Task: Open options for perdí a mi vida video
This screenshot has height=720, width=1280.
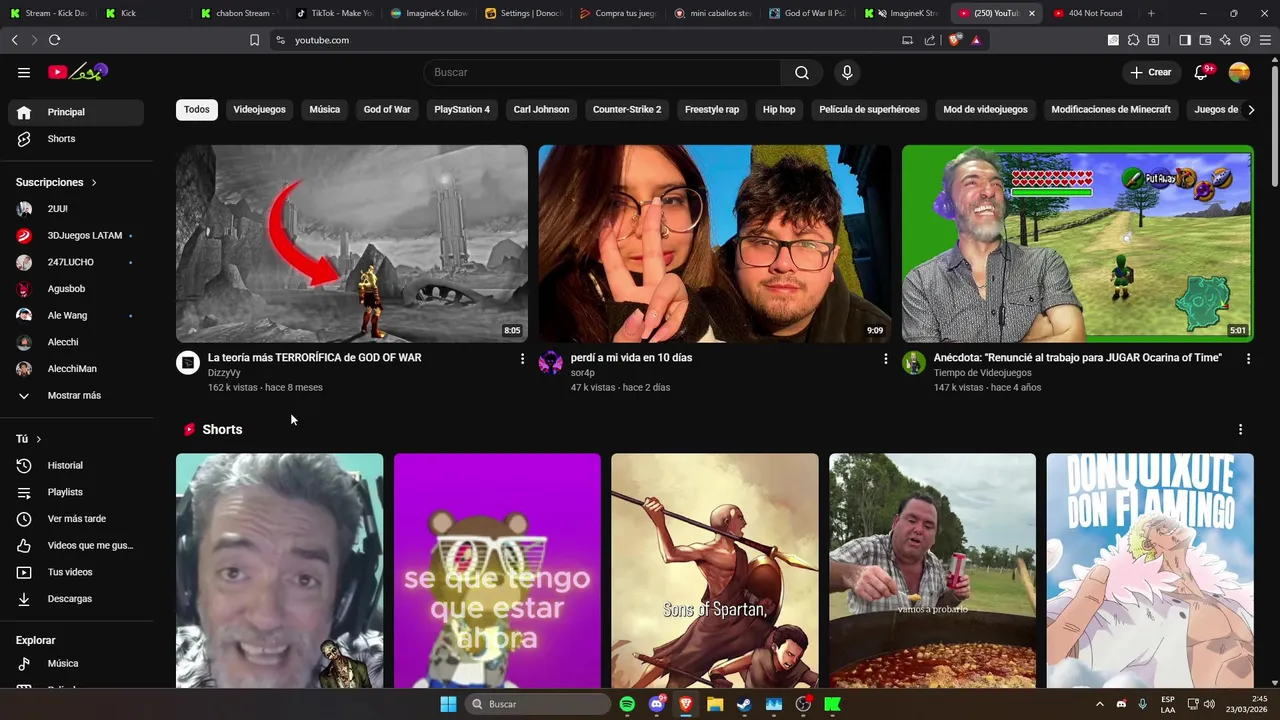Action: point(885,358)
